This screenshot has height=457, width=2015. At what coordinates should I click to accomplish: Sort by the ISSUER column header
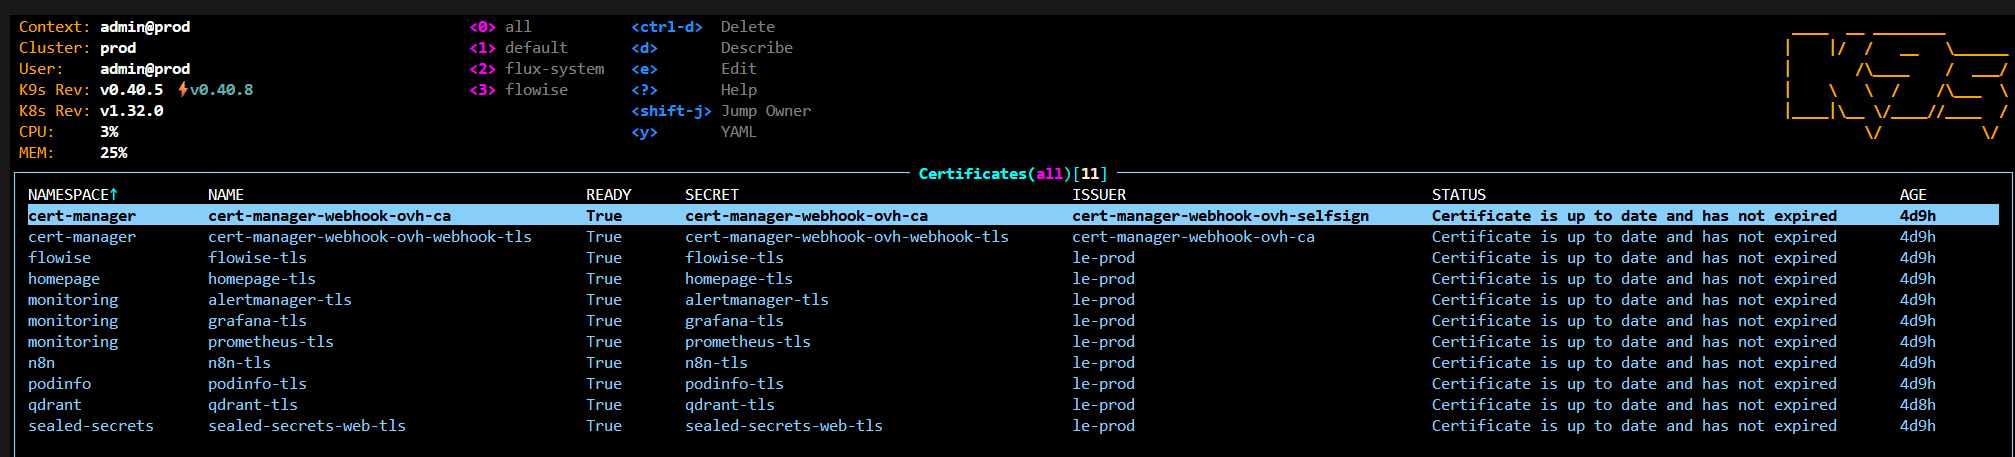(1099, 195)
